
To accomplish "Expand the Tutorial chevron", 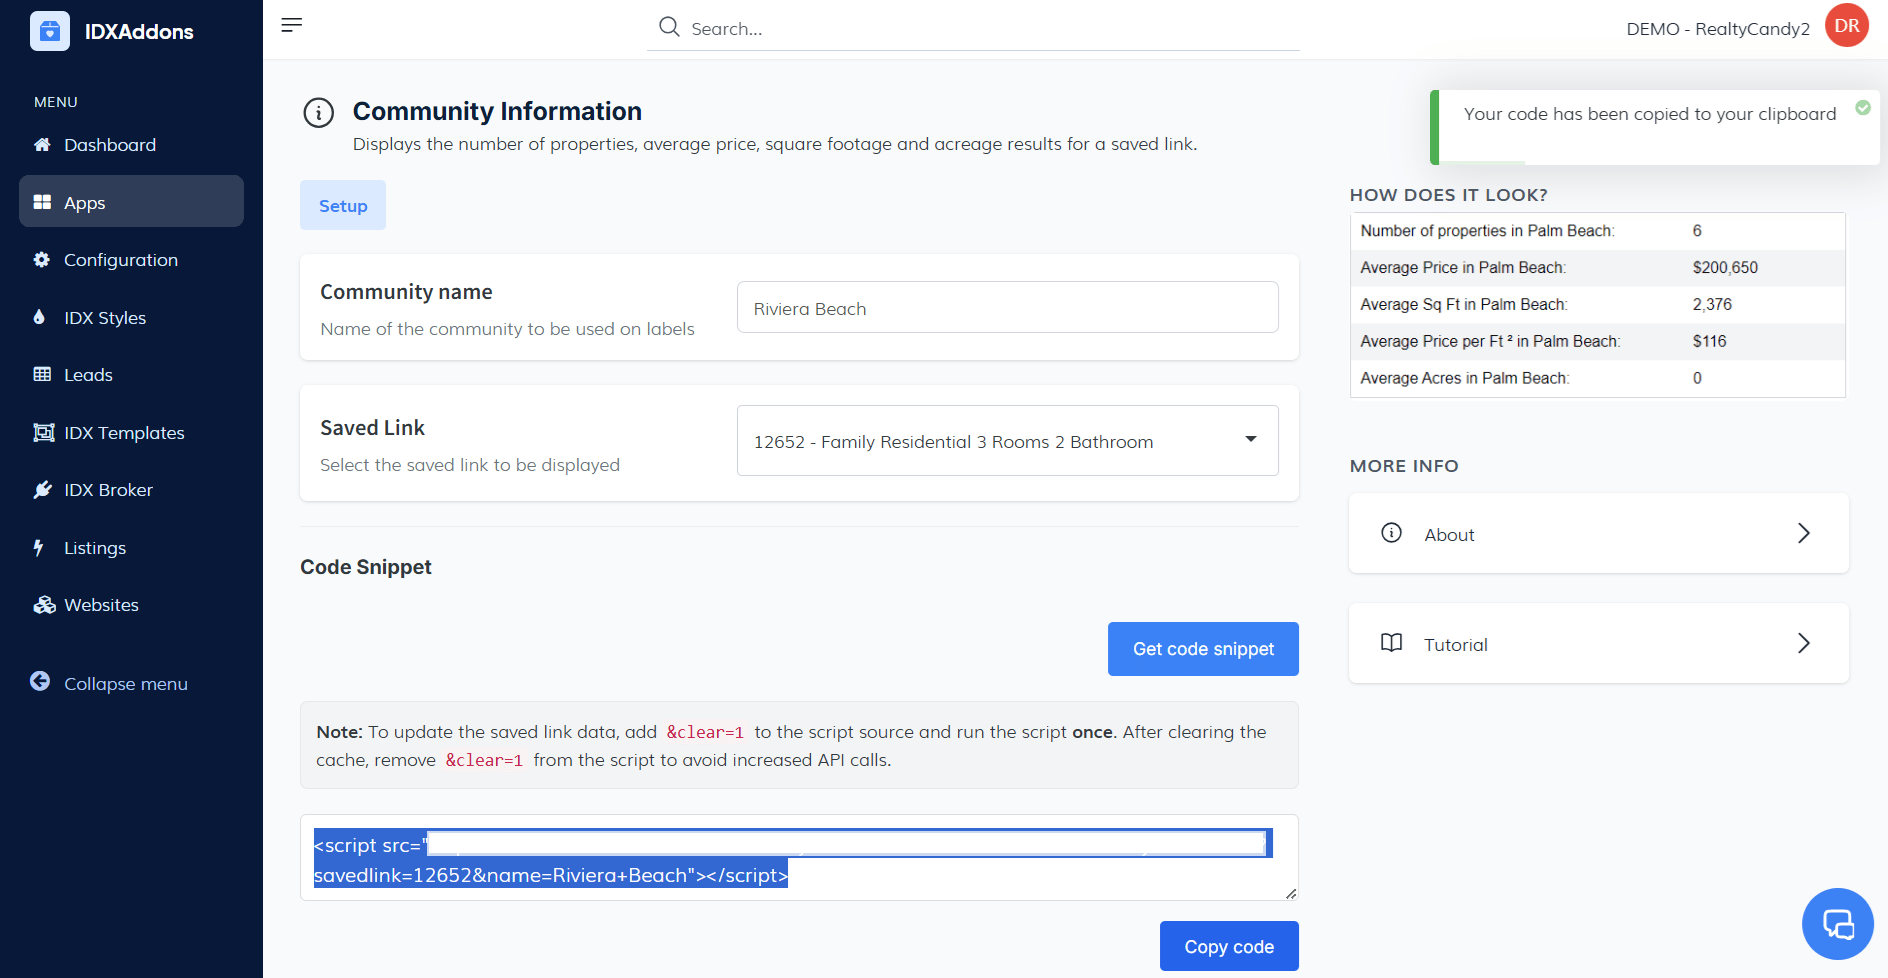I will [x=1804, y=643].
